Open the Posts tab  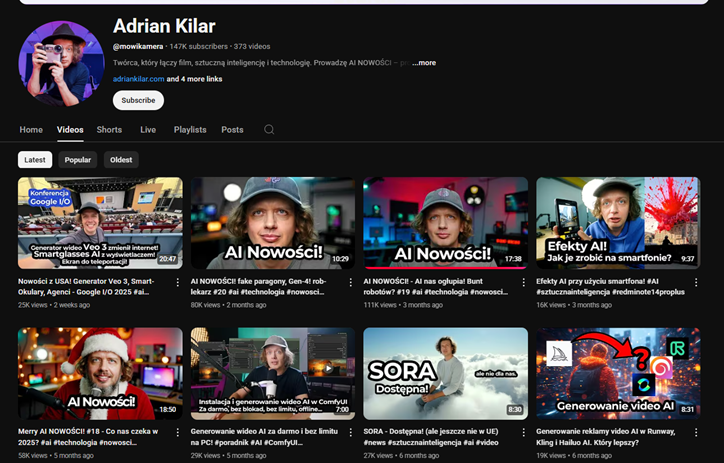232,130
